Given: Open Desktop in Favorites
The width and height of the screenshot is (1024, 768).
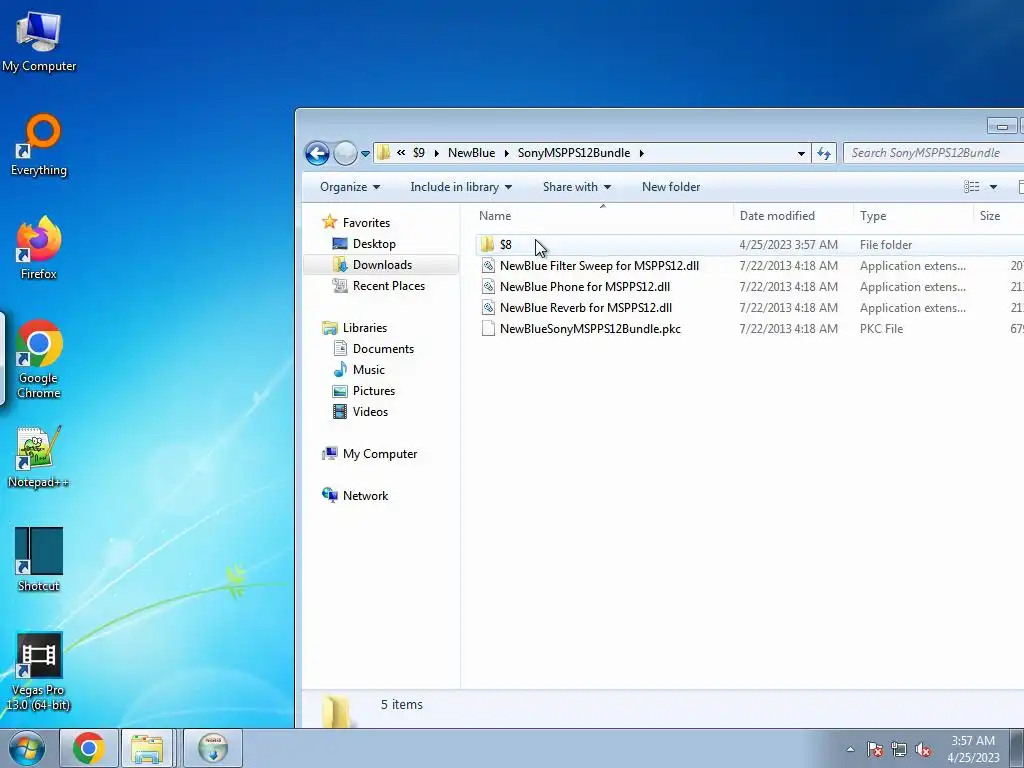Looking at the screenshot, I should coord(374,244).
